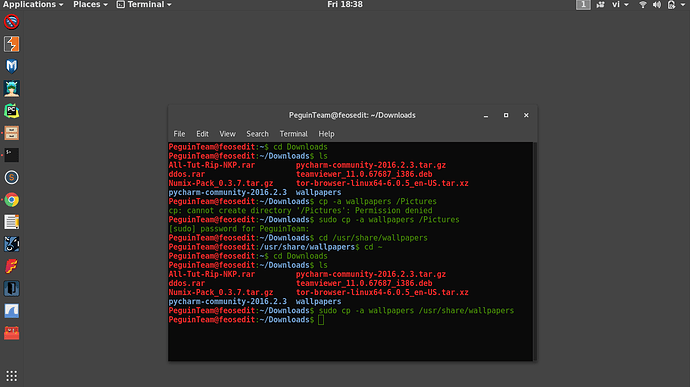Launch Metasploit from the dock
Viewport: 690px width, 387px height.
tap(11, 66)
